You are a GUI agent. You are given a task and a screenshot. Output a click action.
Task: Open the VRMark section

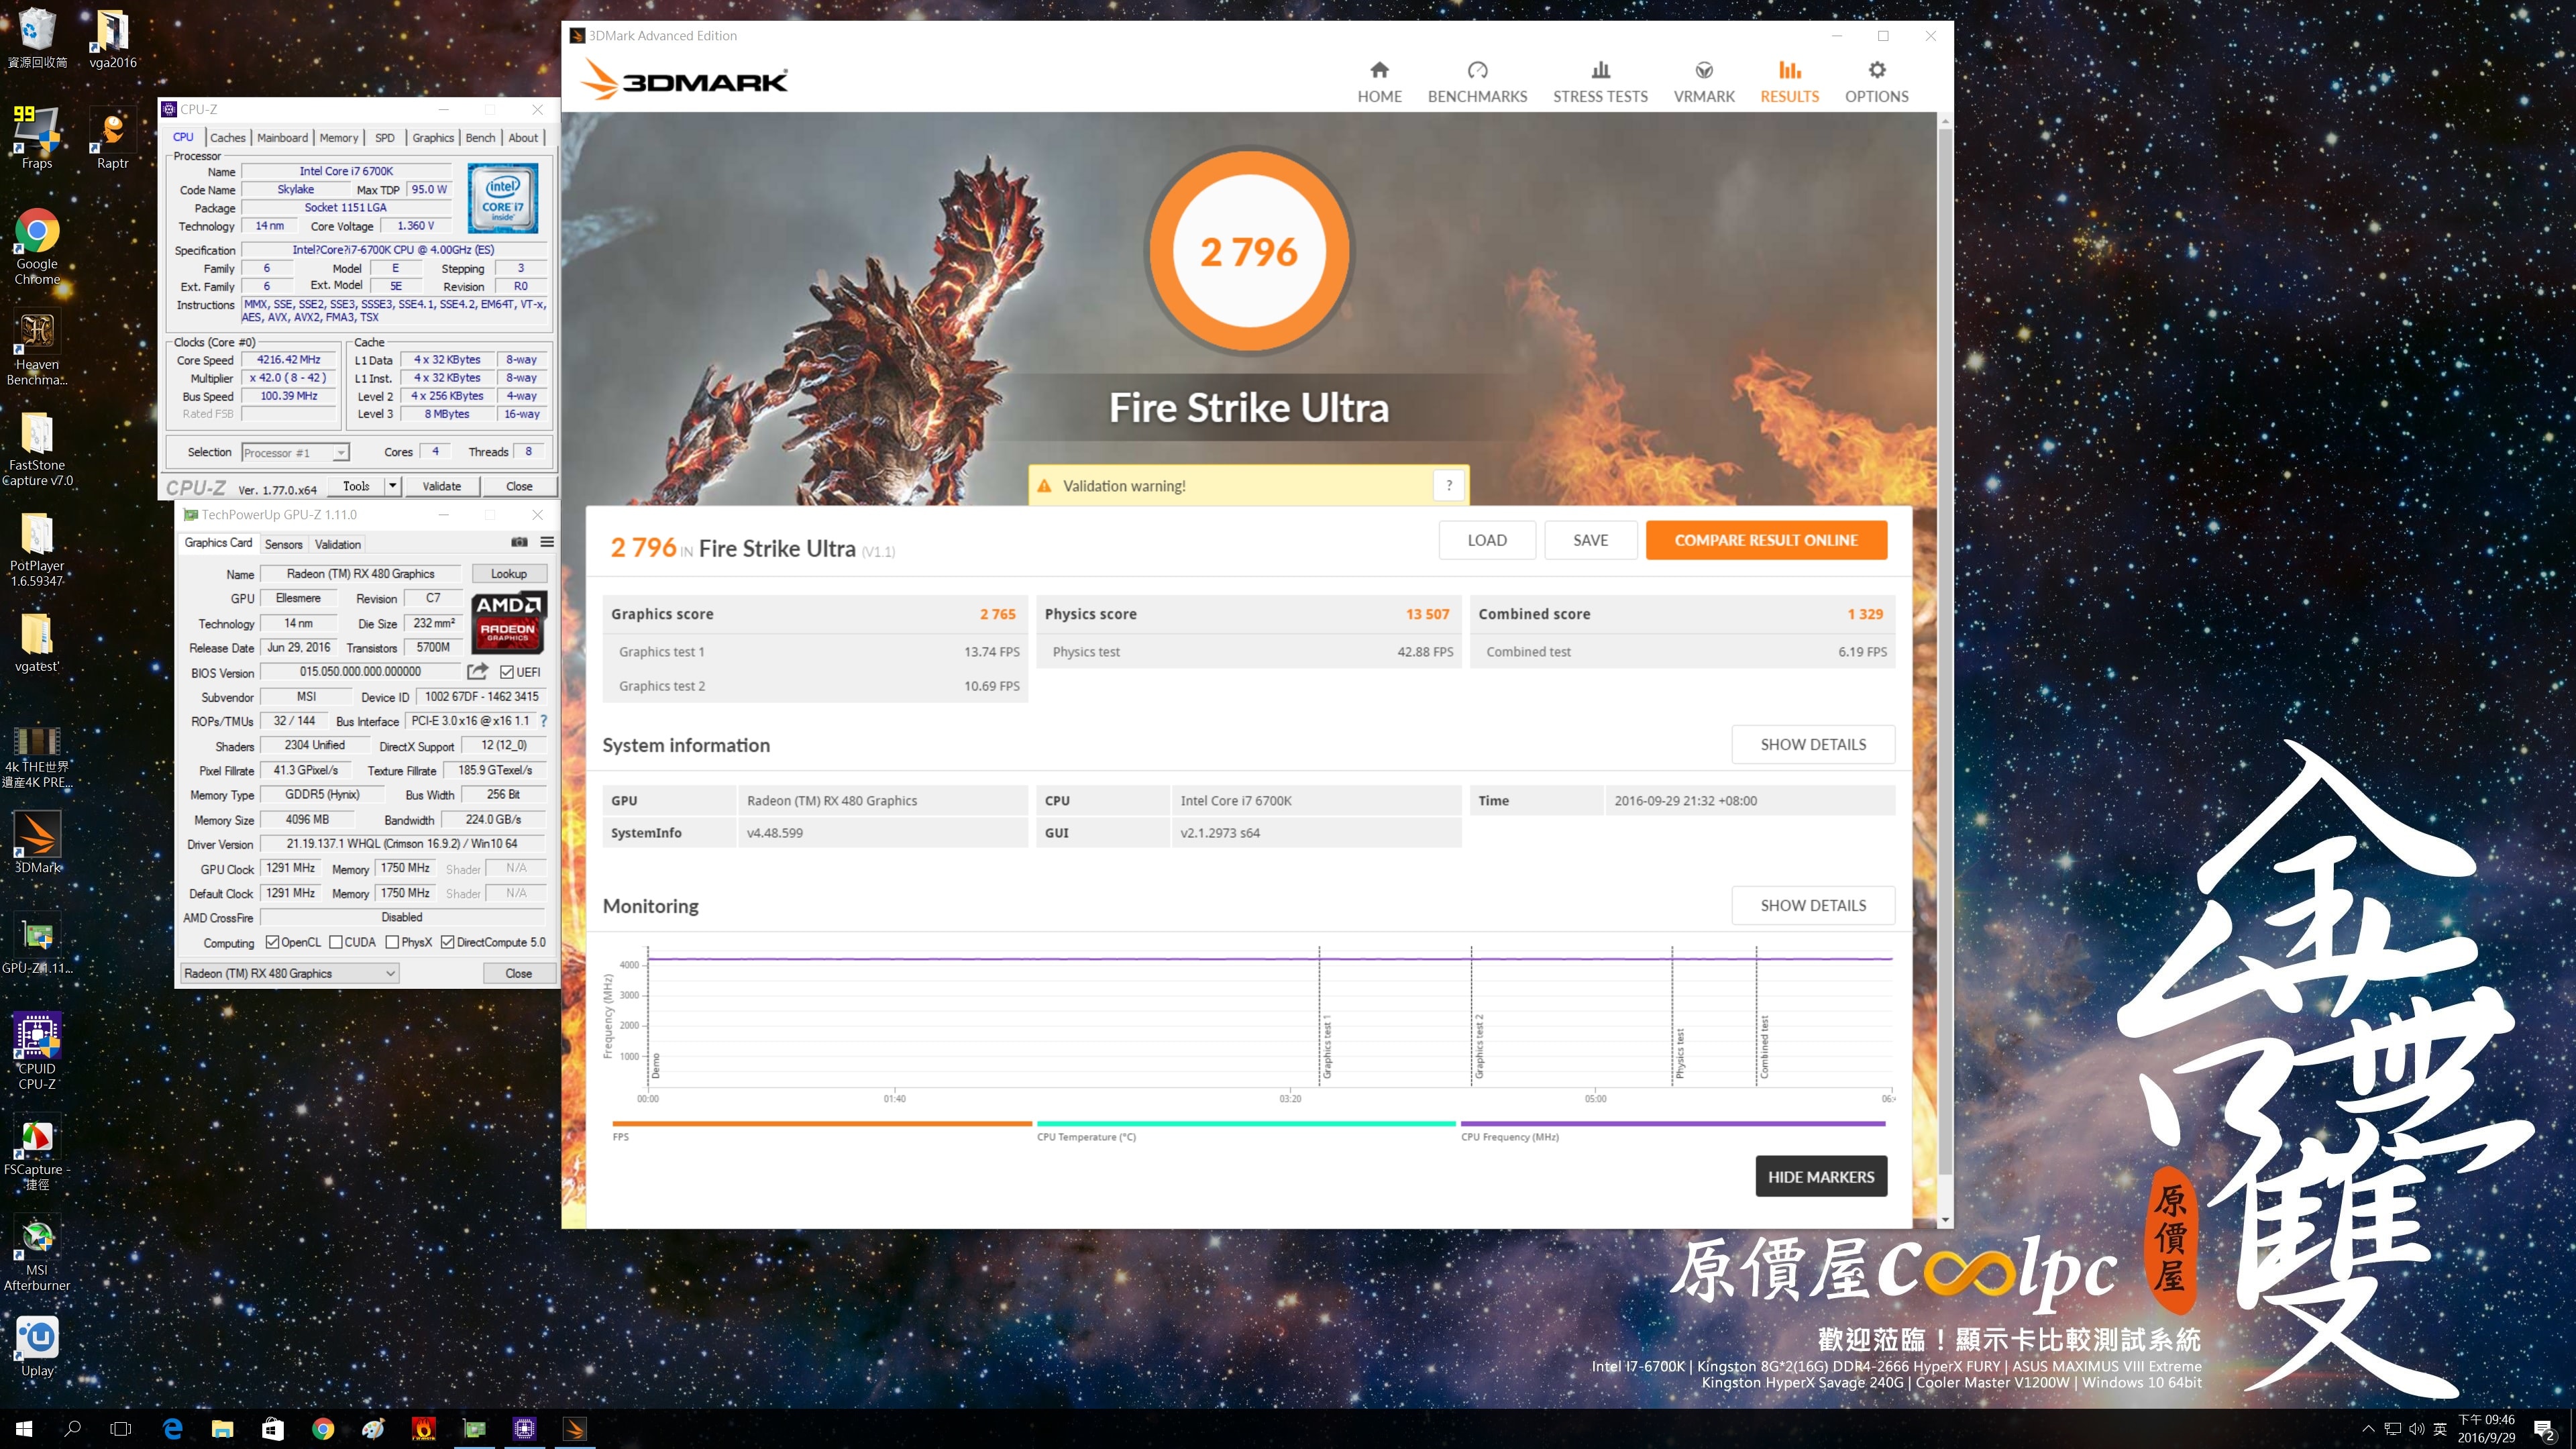coord(1704,82)
